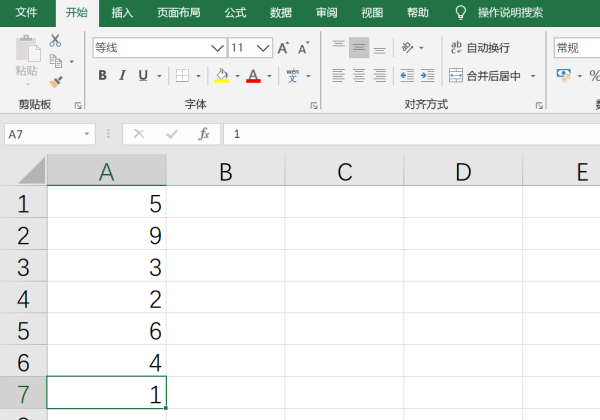
Task: Toggle Italic formatting
Action: click(122, 75)
